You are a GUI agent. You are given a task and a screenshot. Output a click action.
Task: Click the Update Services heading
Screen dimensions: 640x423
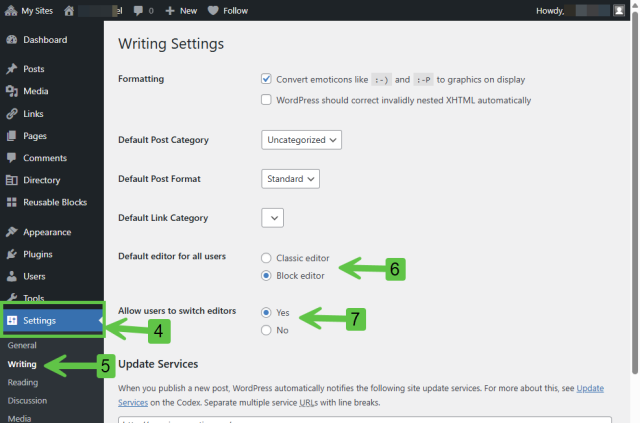(x=158, y=364)
